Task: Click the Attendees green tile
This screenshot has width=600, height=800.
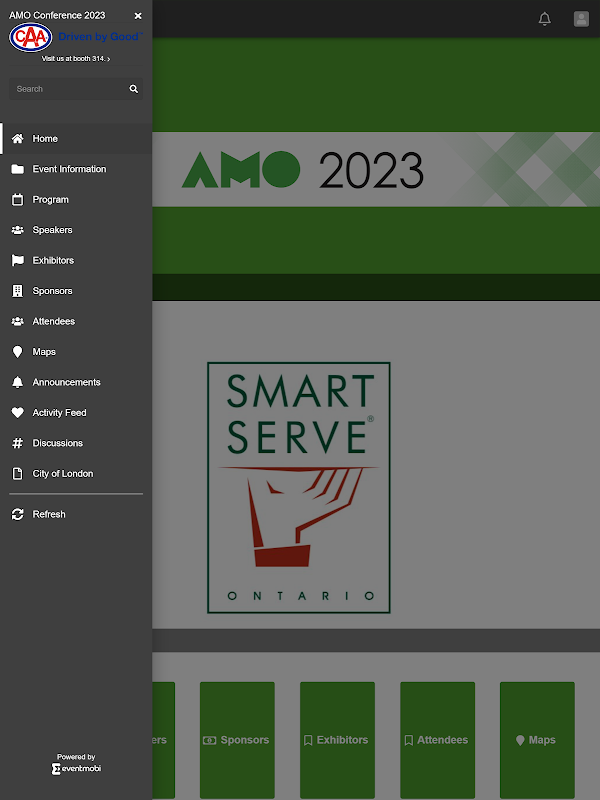Action: pos(437,740)
